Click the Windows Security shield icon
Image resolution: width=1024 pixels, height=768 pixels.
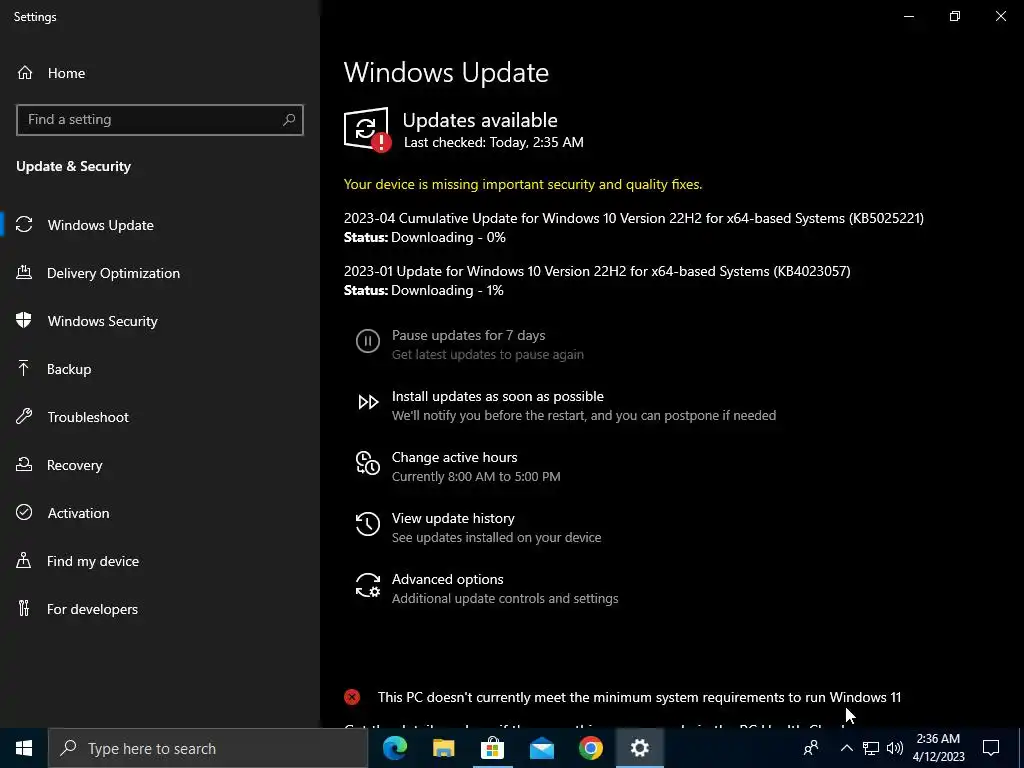coord(24,321)
